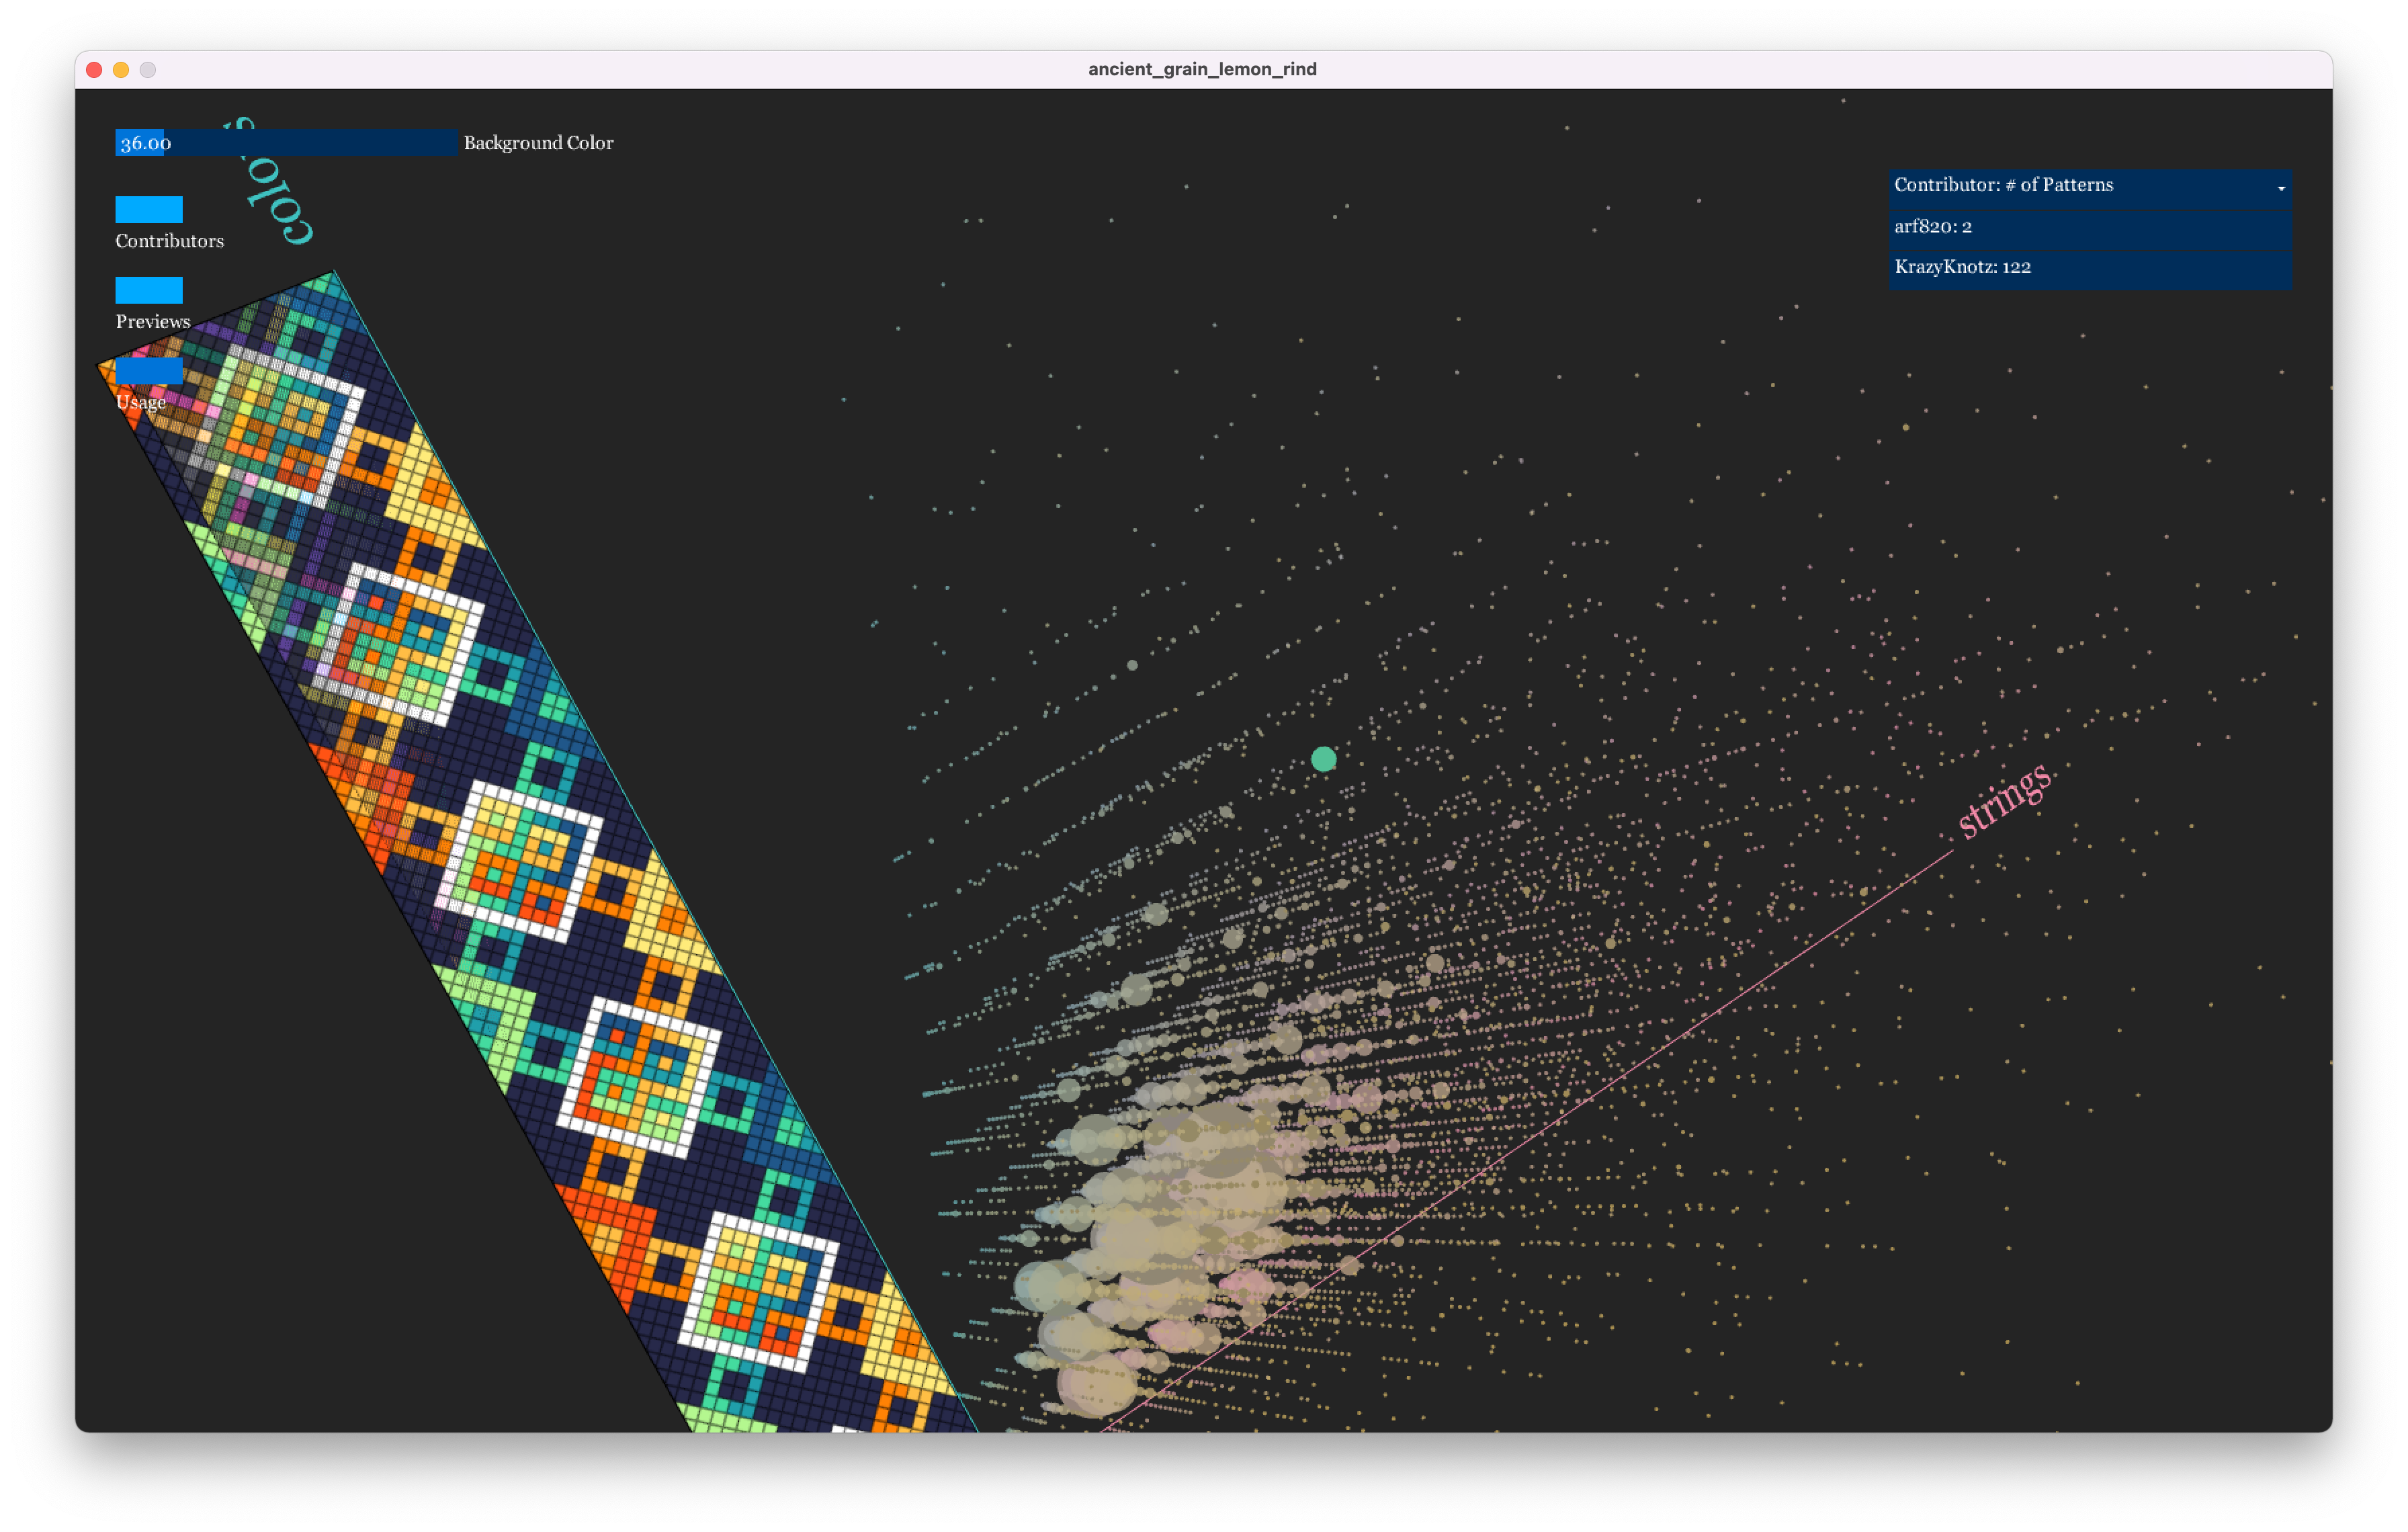2408x1532 pixels.
Task: Click the Contributors label under the toggle
Action: tap(169, 241)
